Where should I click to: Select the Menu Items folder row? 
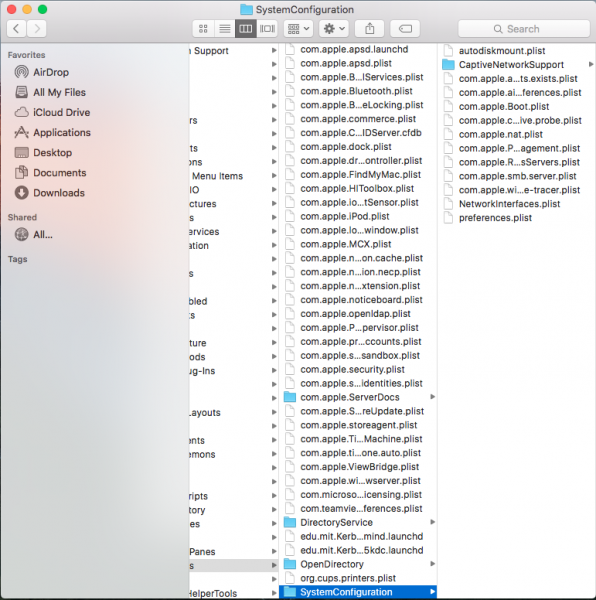233,176
